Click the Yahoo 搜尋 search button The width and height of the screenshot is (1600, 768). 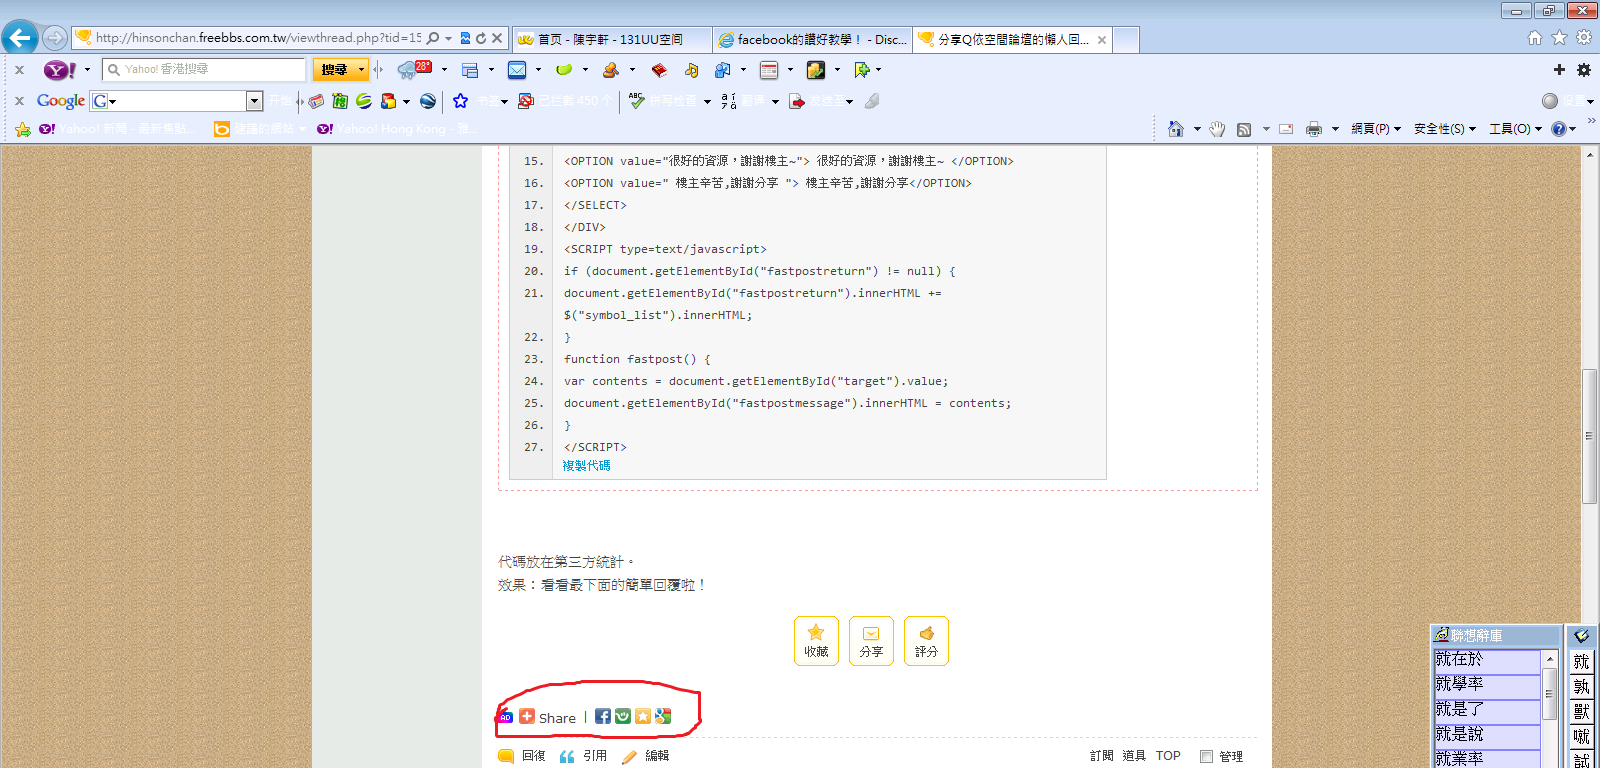(x=334, y=69)
